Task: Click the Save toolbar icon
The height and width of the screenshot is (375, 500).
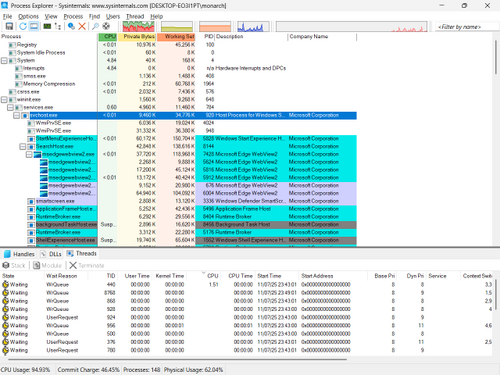Action: [x=9, y=26]
